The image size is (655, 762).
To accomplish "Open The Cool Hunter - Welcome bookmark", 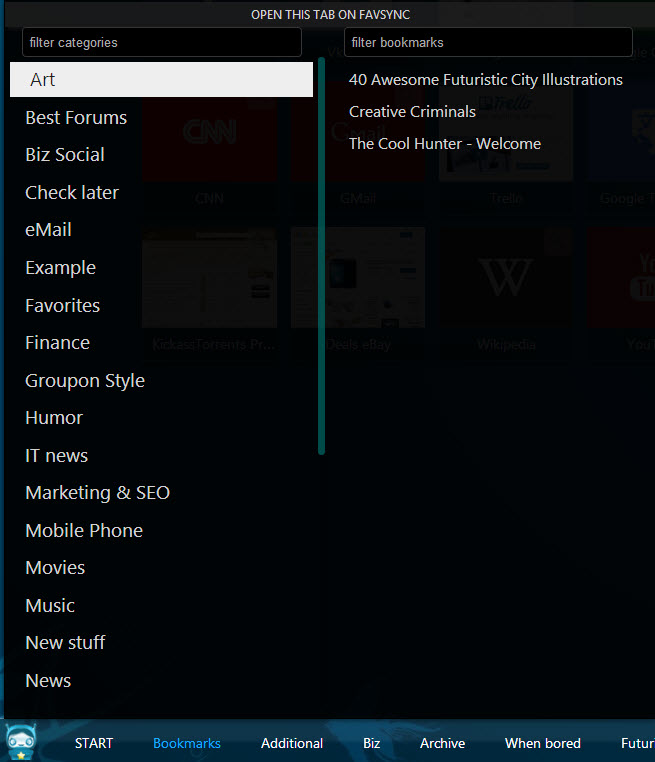I will coord(445,144).
